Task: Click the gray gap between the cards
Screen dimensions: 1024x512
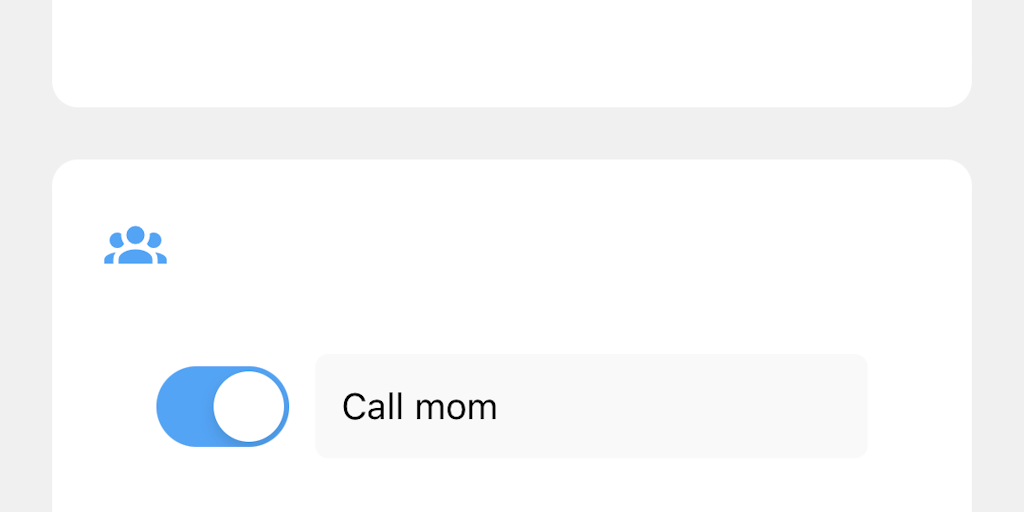Action: pos(512,133)
